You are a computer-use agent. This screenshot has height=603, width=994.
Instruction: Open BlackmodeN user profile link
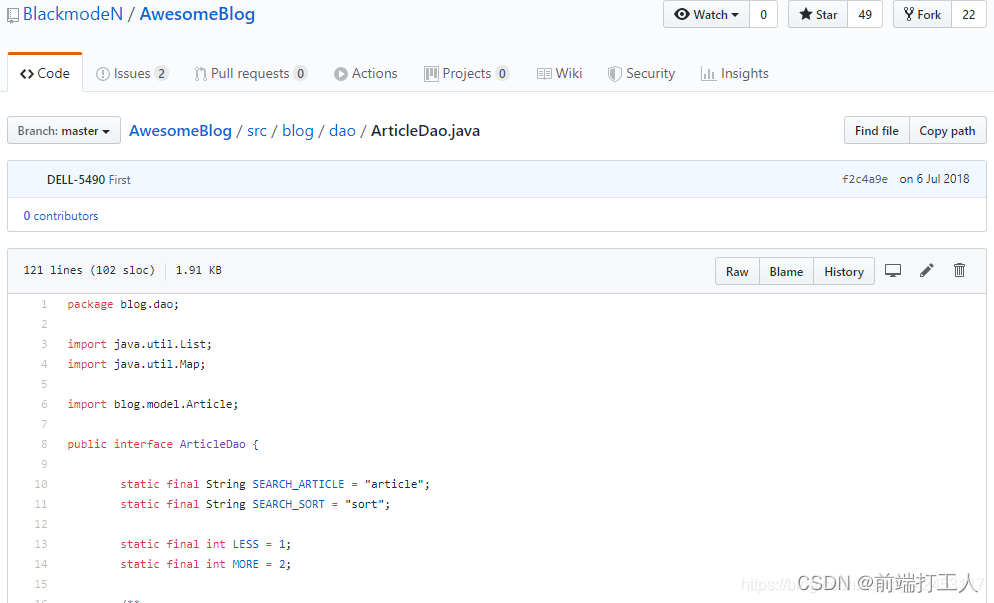tap(73, 14)
